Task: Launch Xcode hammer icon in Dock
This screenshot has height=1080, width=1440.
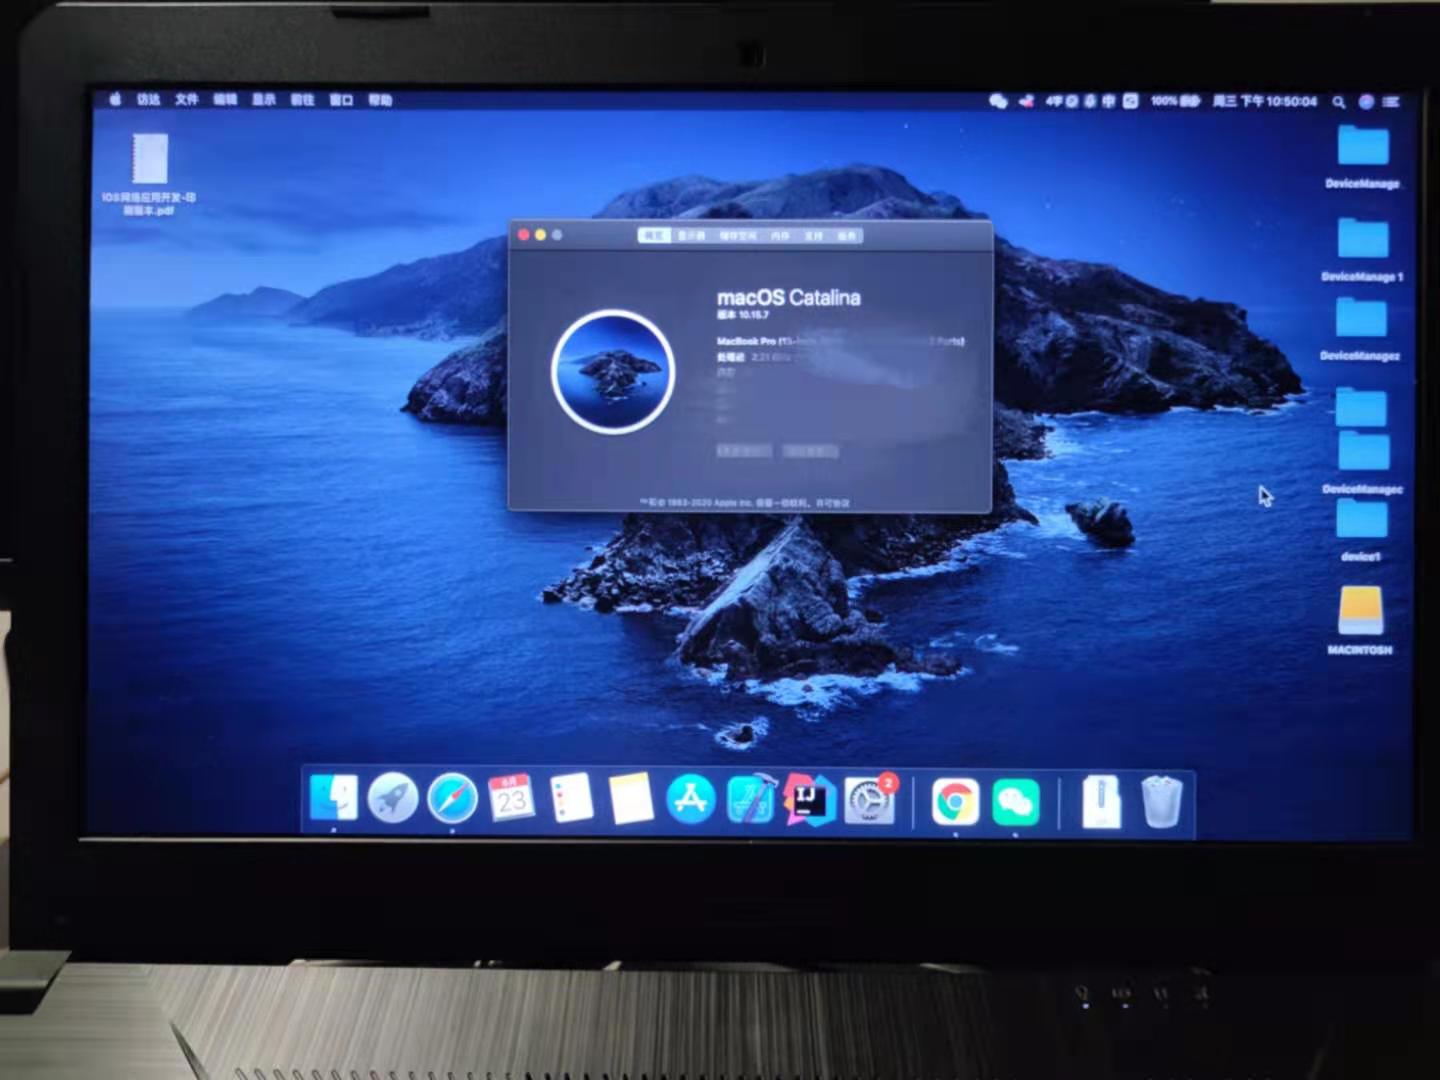Action: tap(750, 800)
